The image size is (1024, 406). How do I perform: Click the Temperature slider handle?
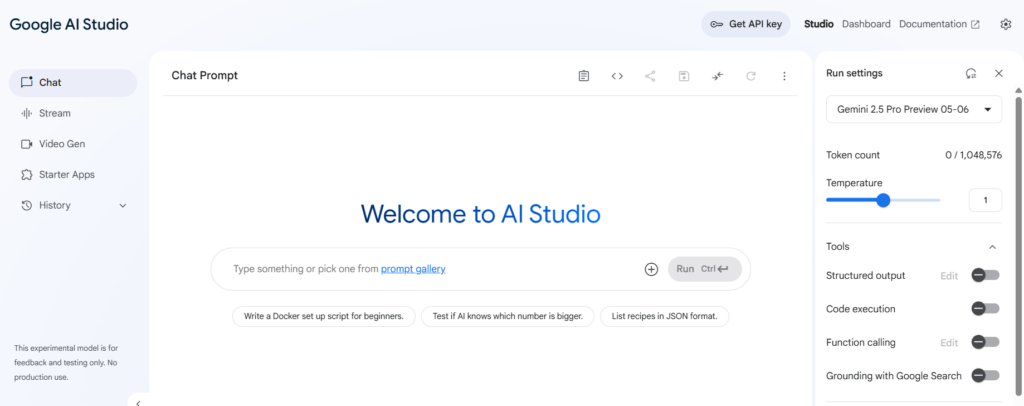pyautogui.click(x=883, y=200)
